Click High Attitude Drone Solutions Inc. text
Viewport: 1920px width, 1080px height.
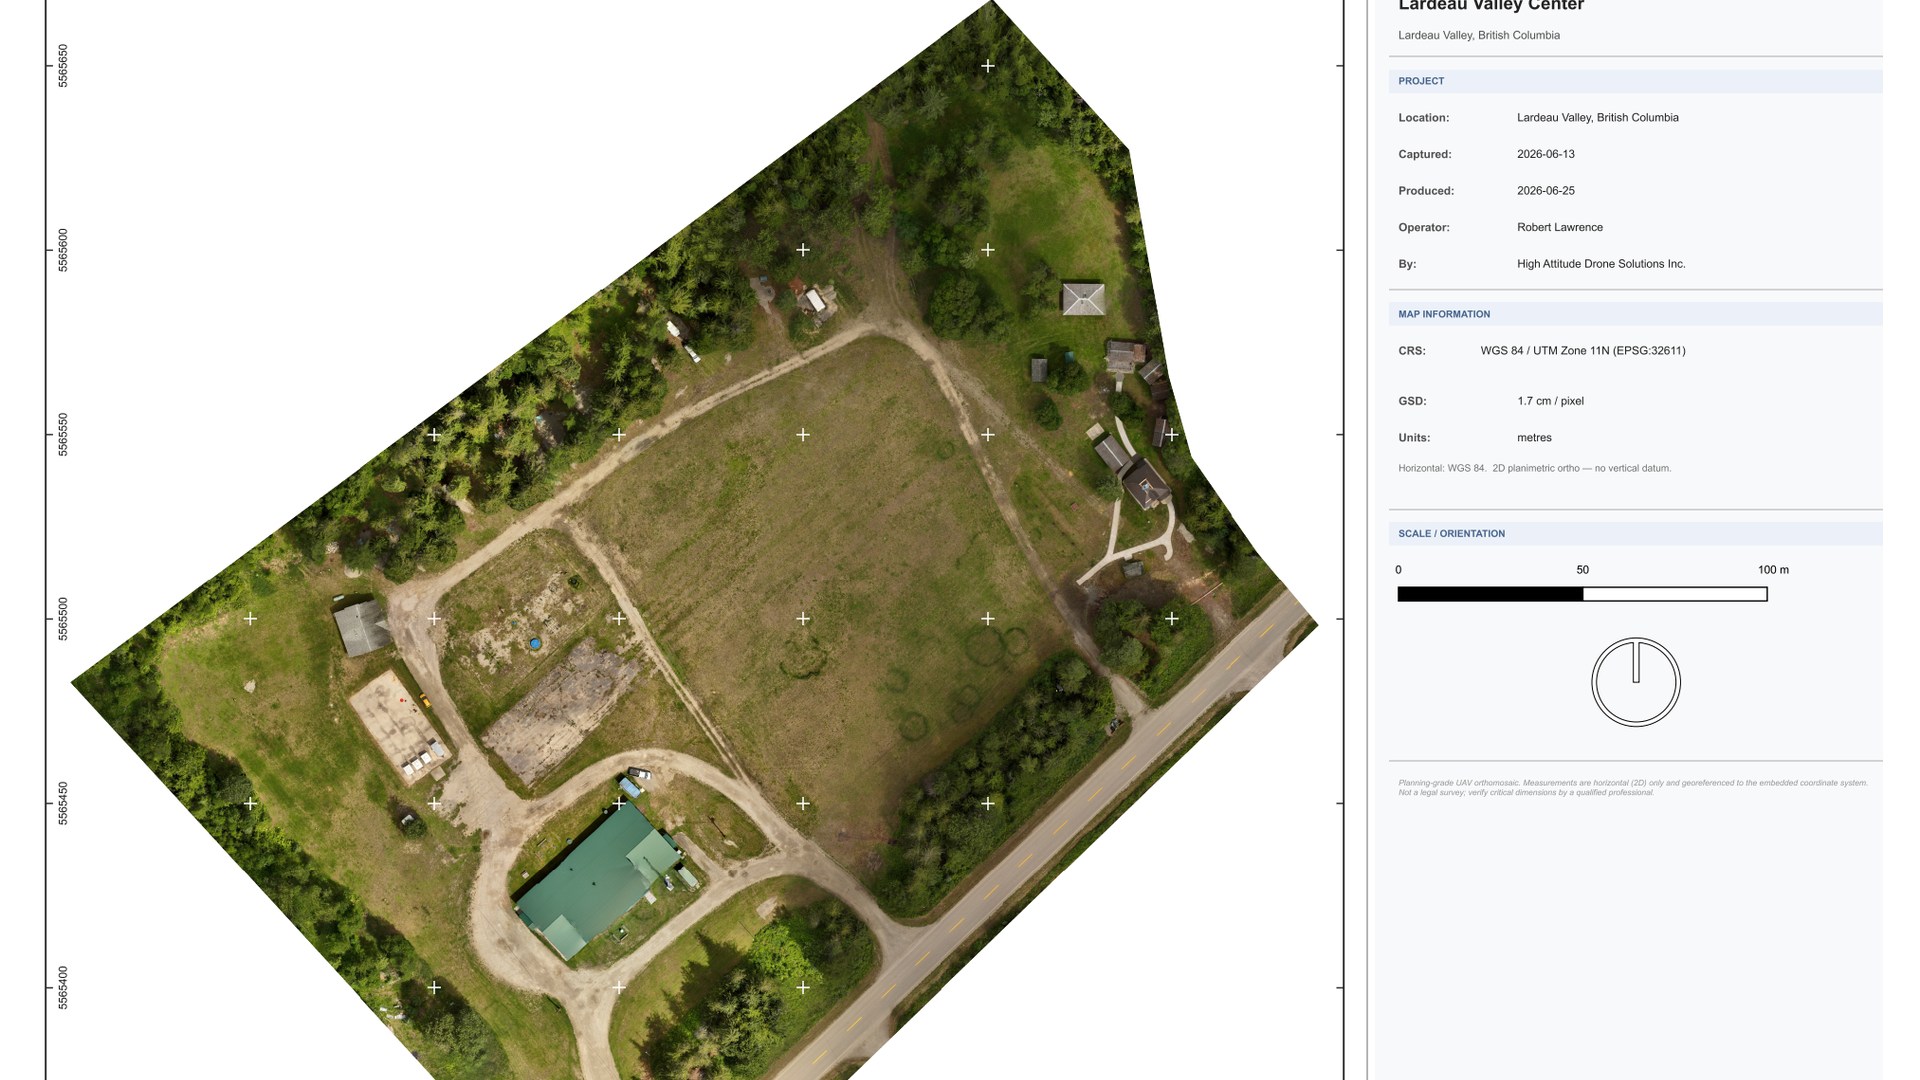point(1601,264)
